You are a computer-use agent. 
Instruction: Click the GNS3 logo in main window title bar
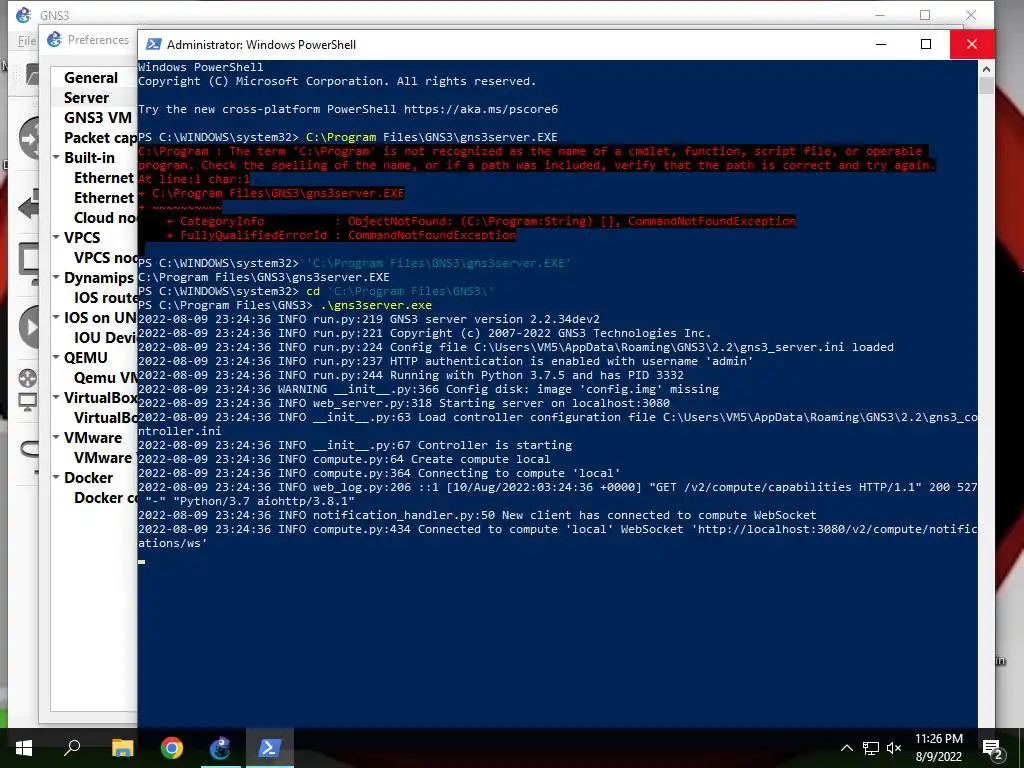24,14
